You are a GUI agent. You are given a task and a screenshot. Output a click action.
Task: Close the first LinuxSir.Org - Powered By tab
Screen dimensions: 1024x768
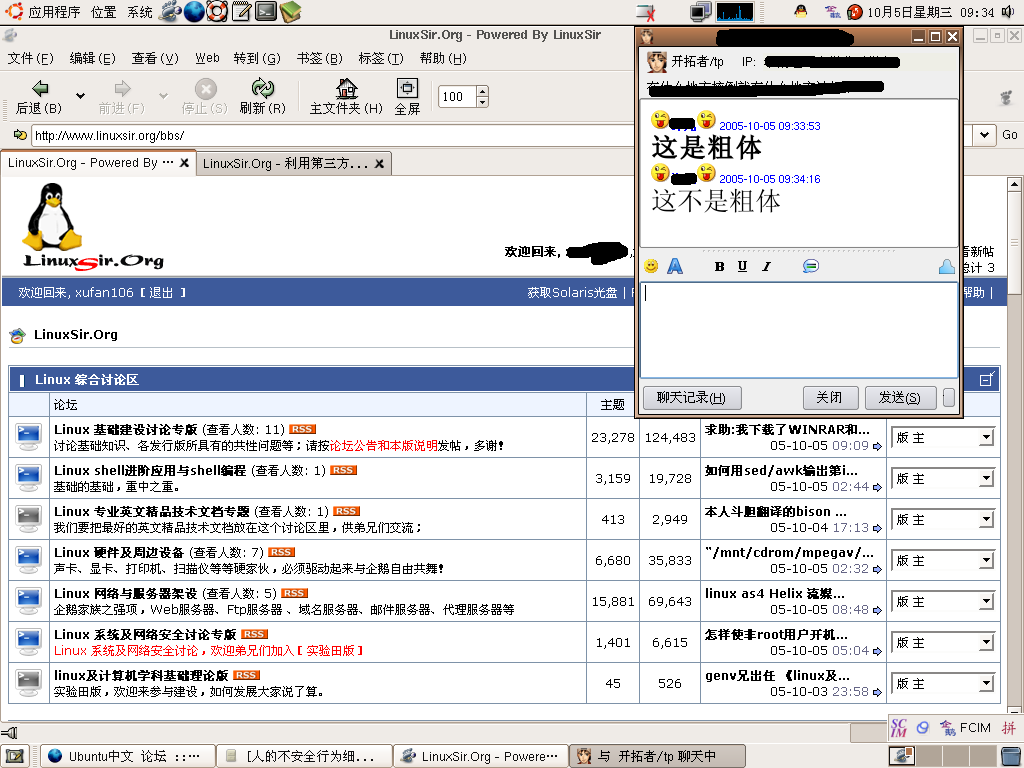[x=185, y=163]
